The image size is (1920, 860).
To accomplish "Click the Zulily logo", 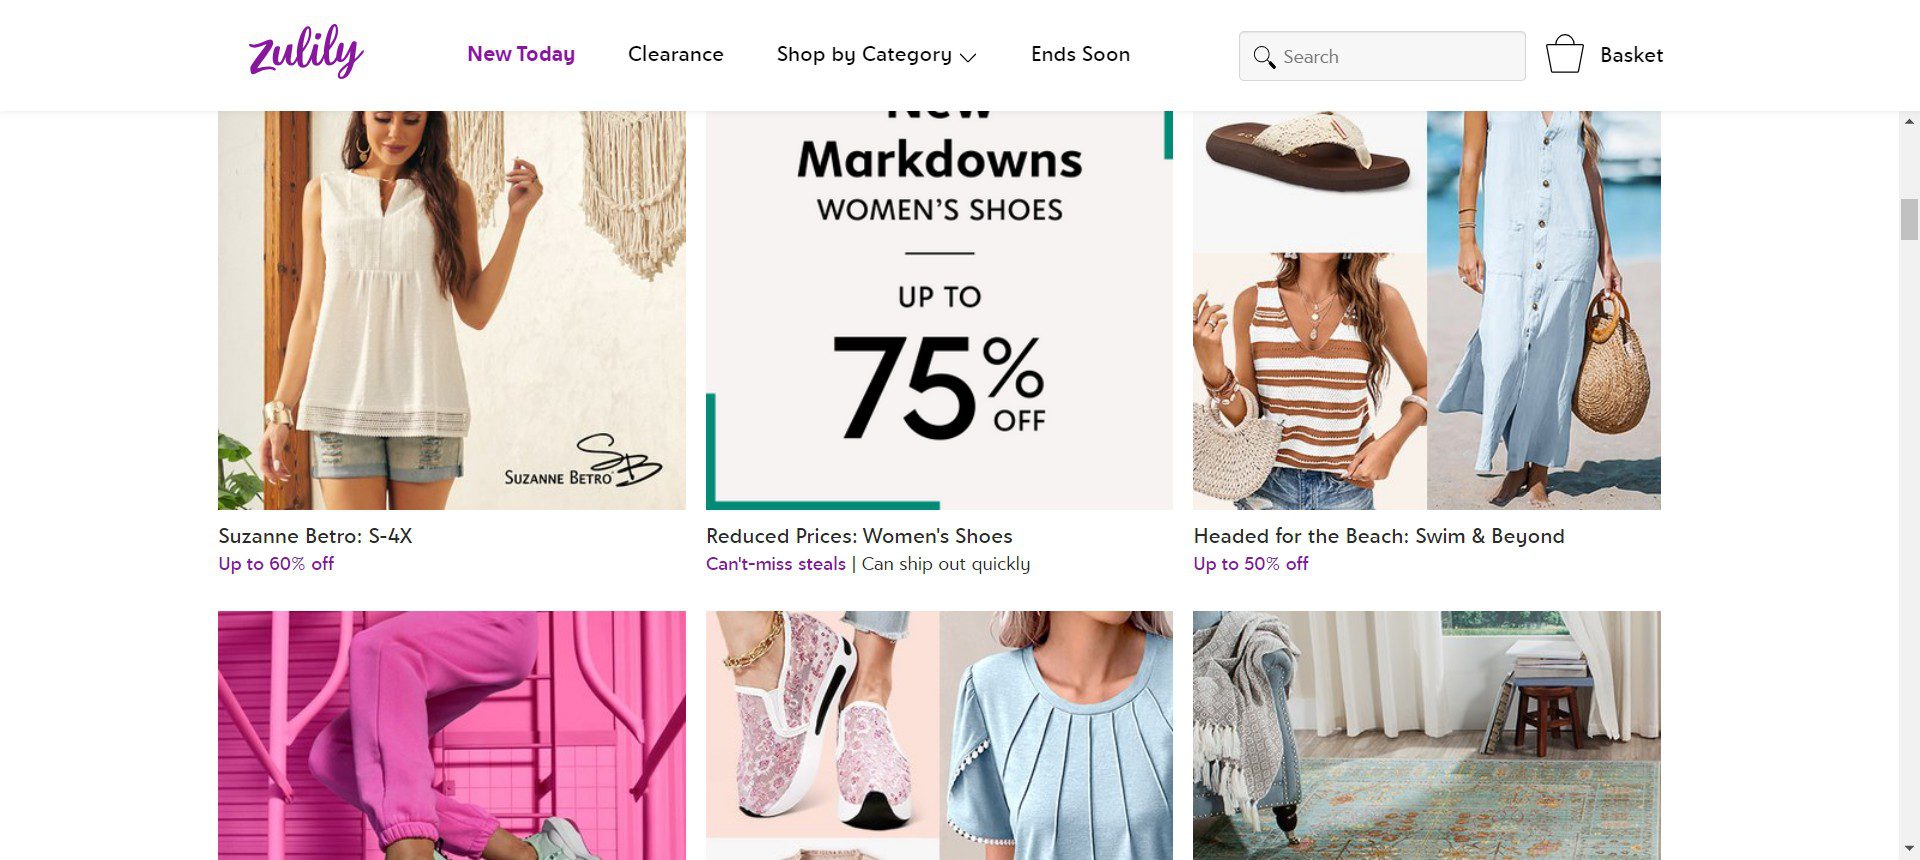I will coord(306,52).
